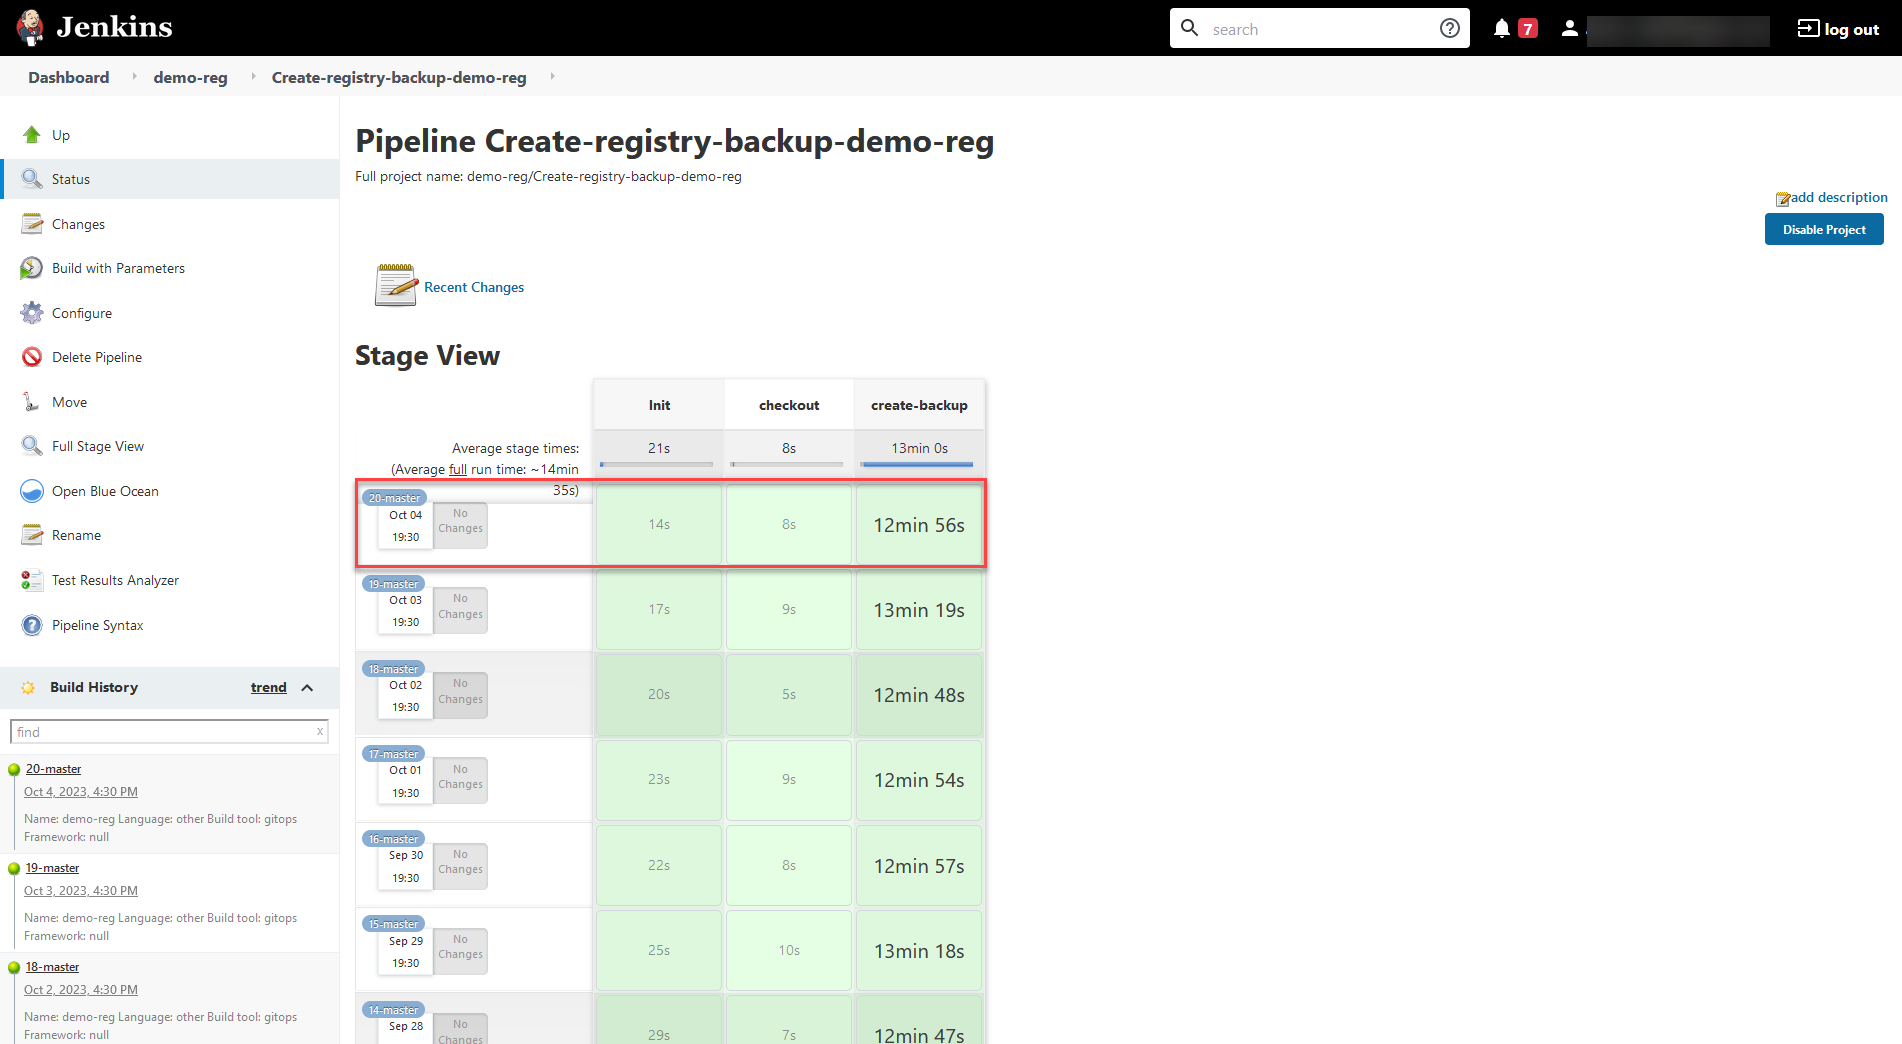Open Configure in the sidebar

coord(82,313)
